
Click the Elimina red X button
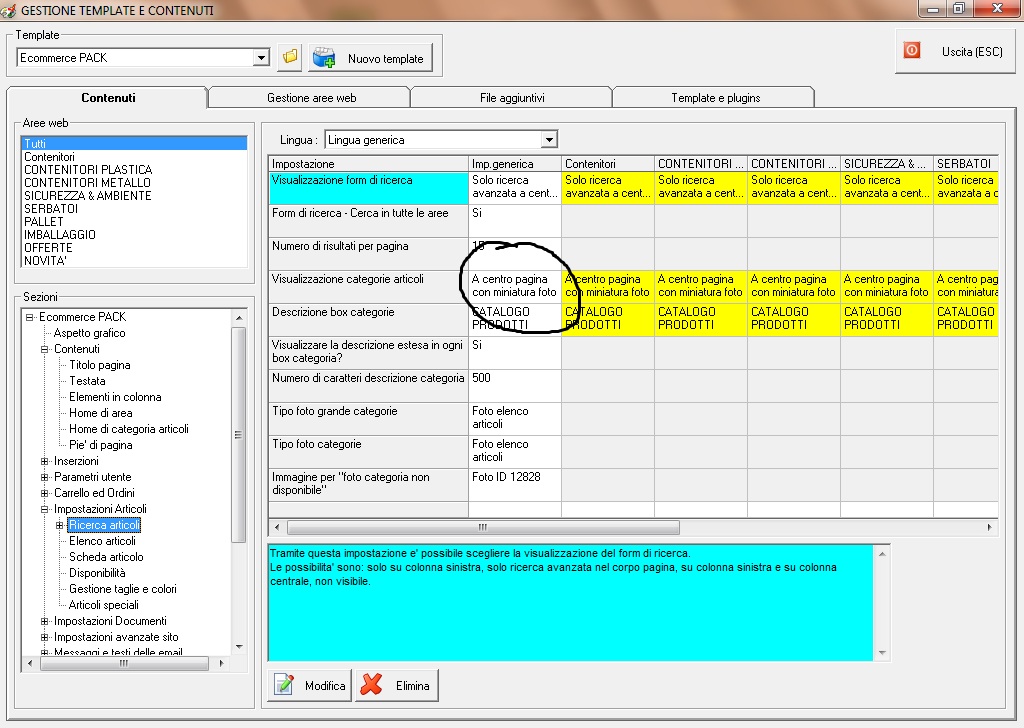pos(397,686)
